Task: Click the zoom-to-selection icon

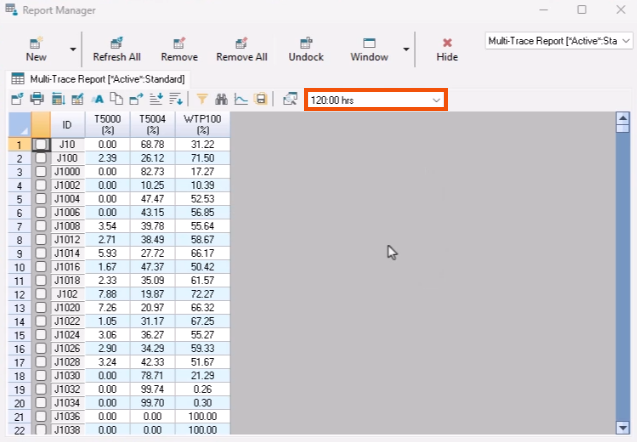Action: pos(290,99)
